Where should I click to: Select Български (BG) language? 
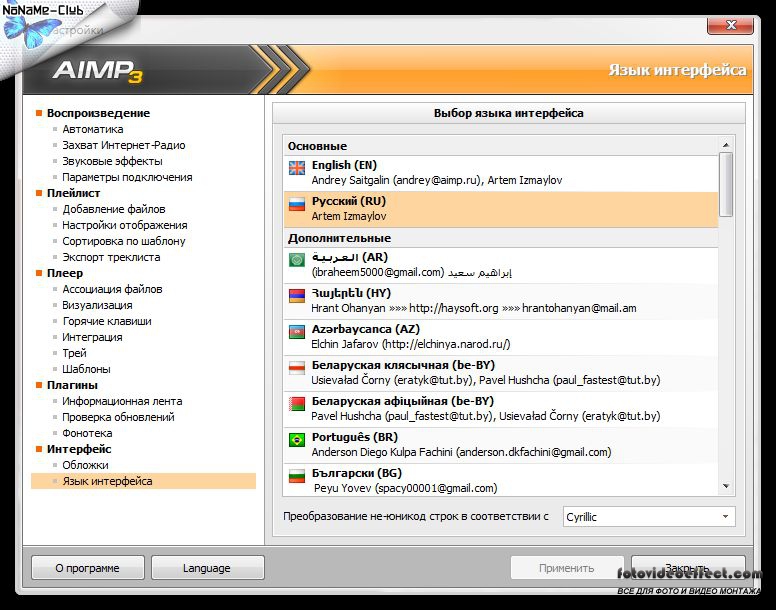click(501, 480)
